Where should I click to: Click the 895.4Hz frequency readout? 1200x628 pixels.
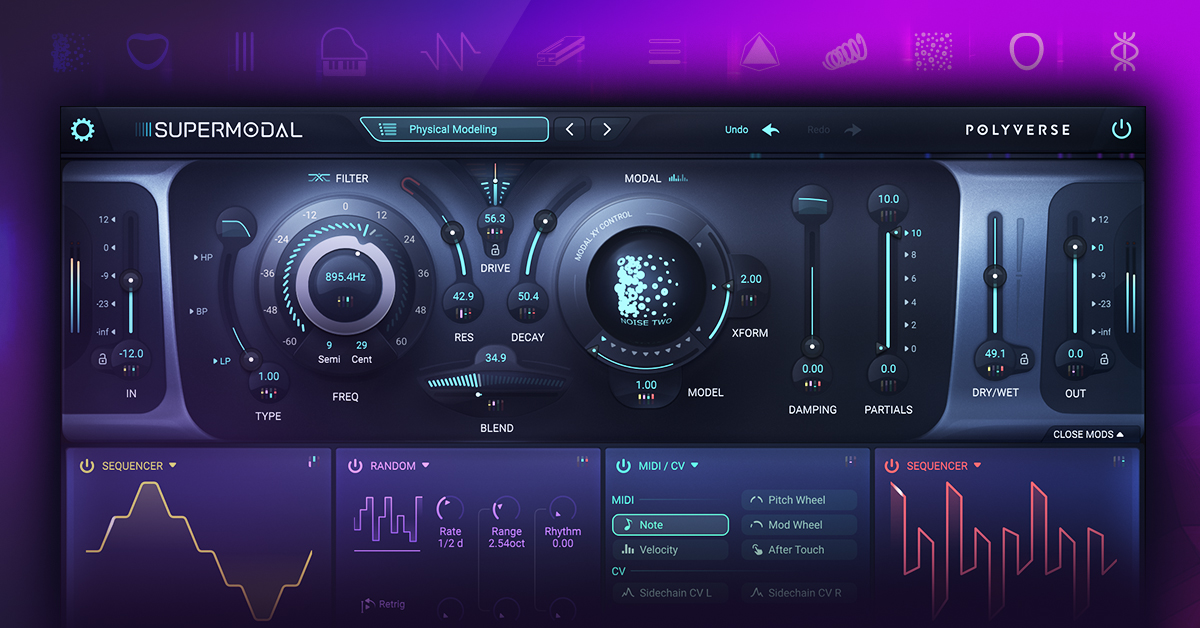click(347, 277)
